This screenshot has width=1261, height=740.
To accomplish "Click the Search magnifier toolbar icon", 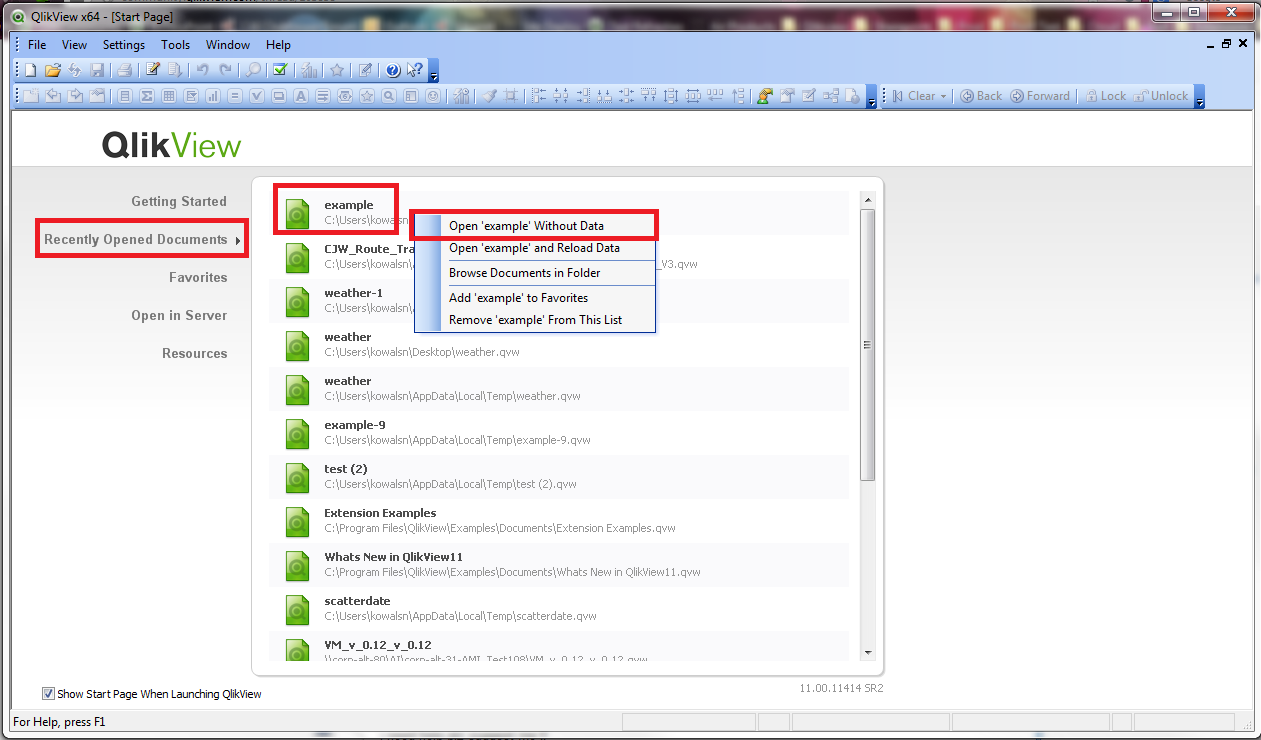I will [x=253, y=70].
